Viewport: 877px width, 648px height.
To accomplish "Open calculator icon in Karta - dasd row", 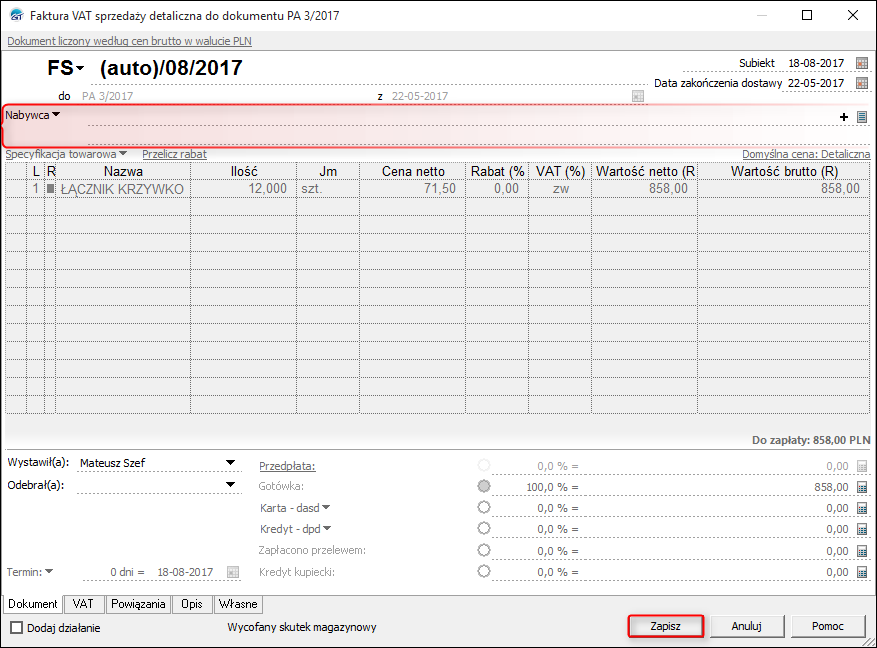I will pos(862,508).
